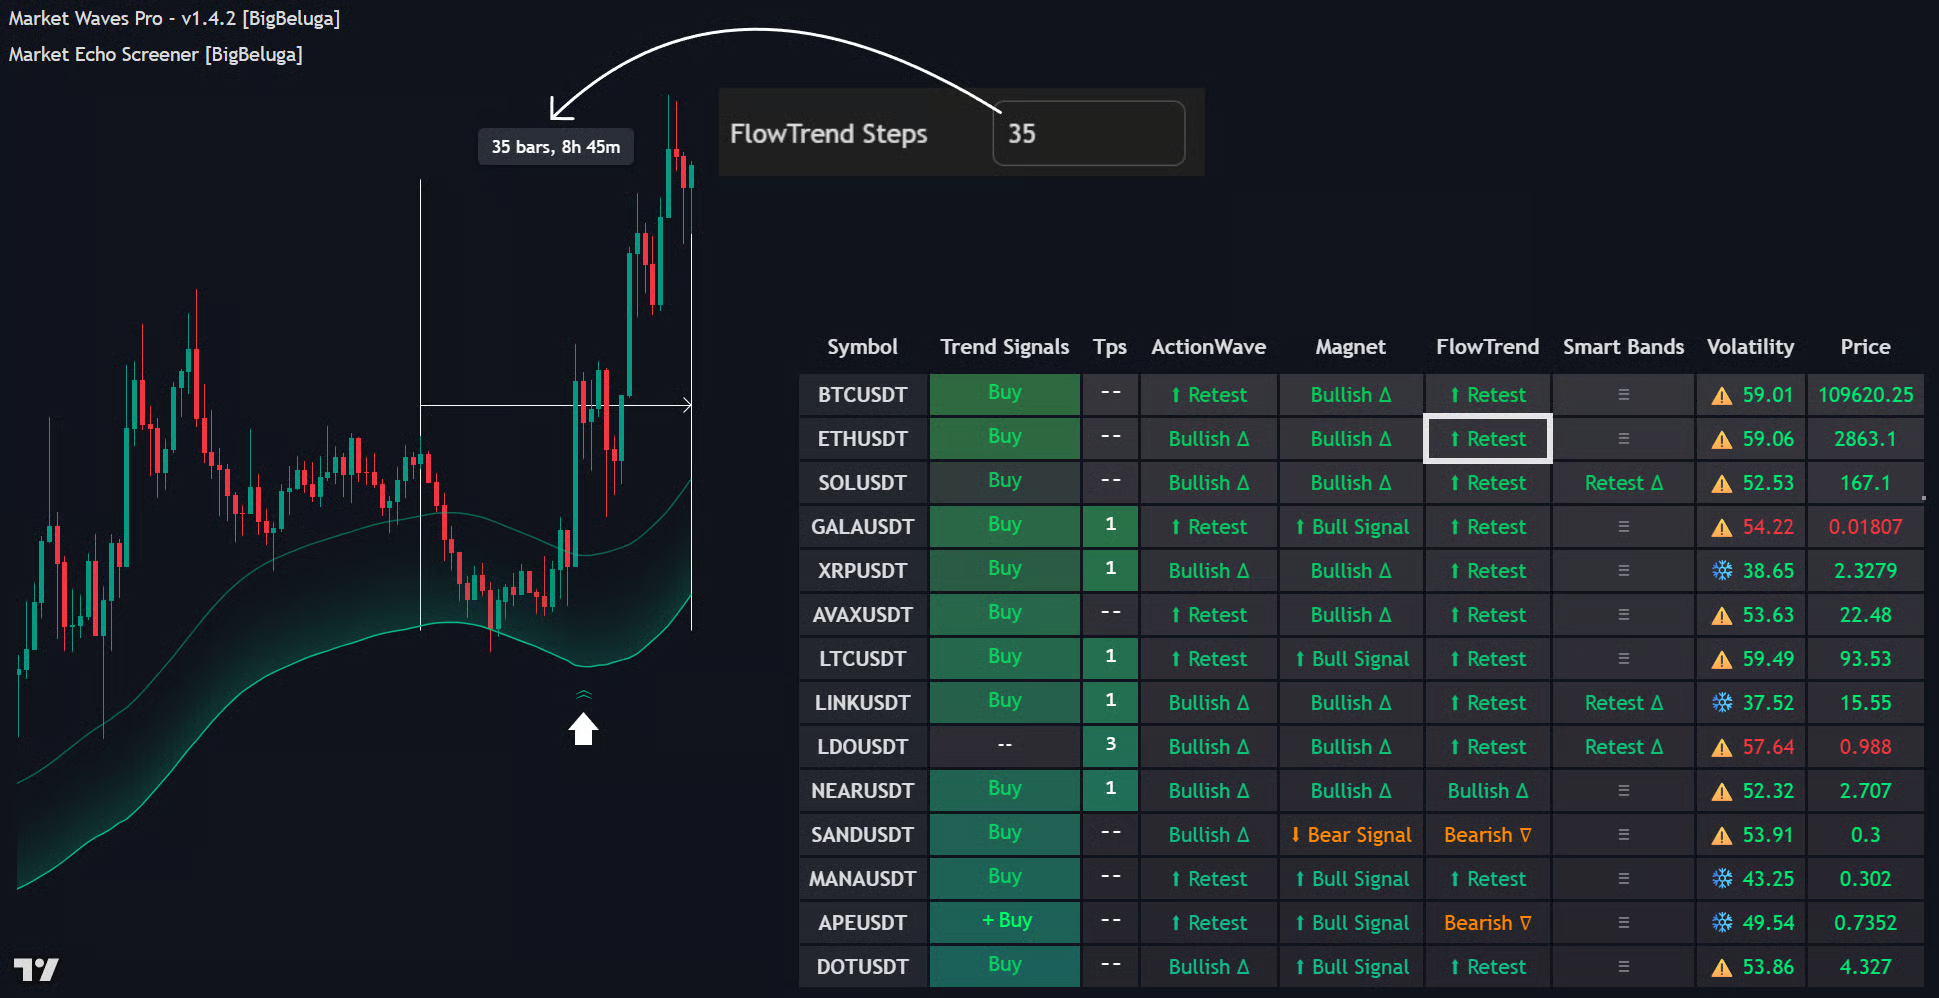
Task: Click the BTCUSDT Buy signal cell
Action: [1004, 393]
